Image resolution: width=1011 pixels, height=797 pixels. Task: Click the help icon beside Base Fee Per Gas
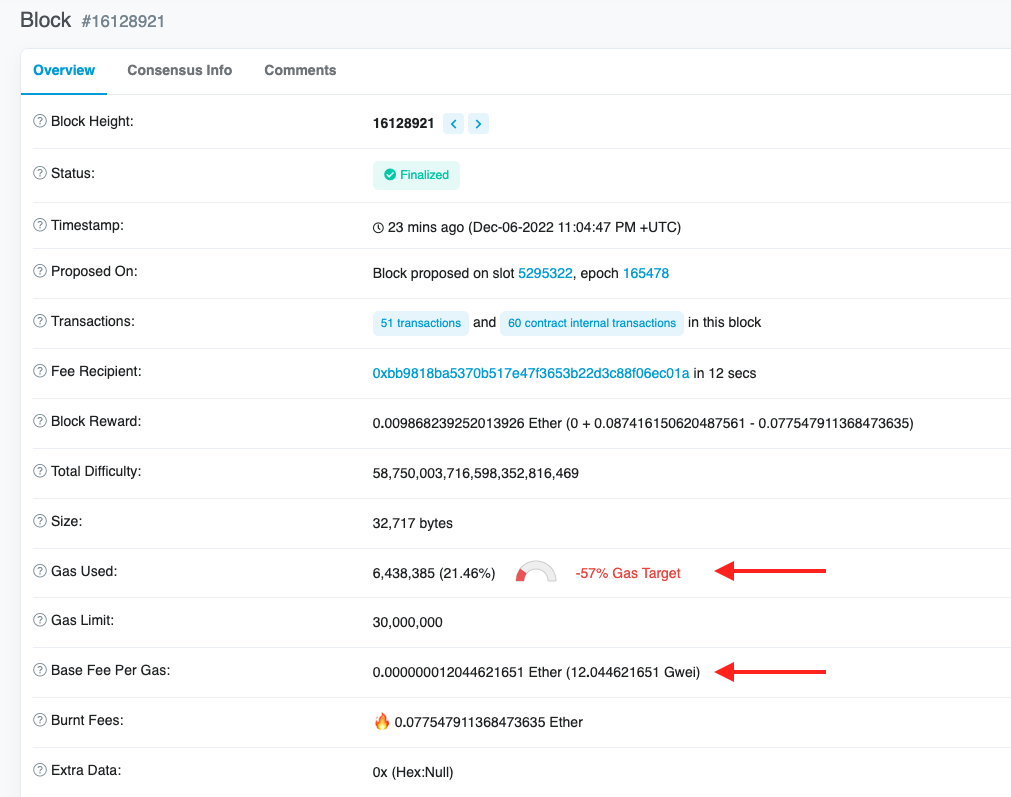pos(38,670)
